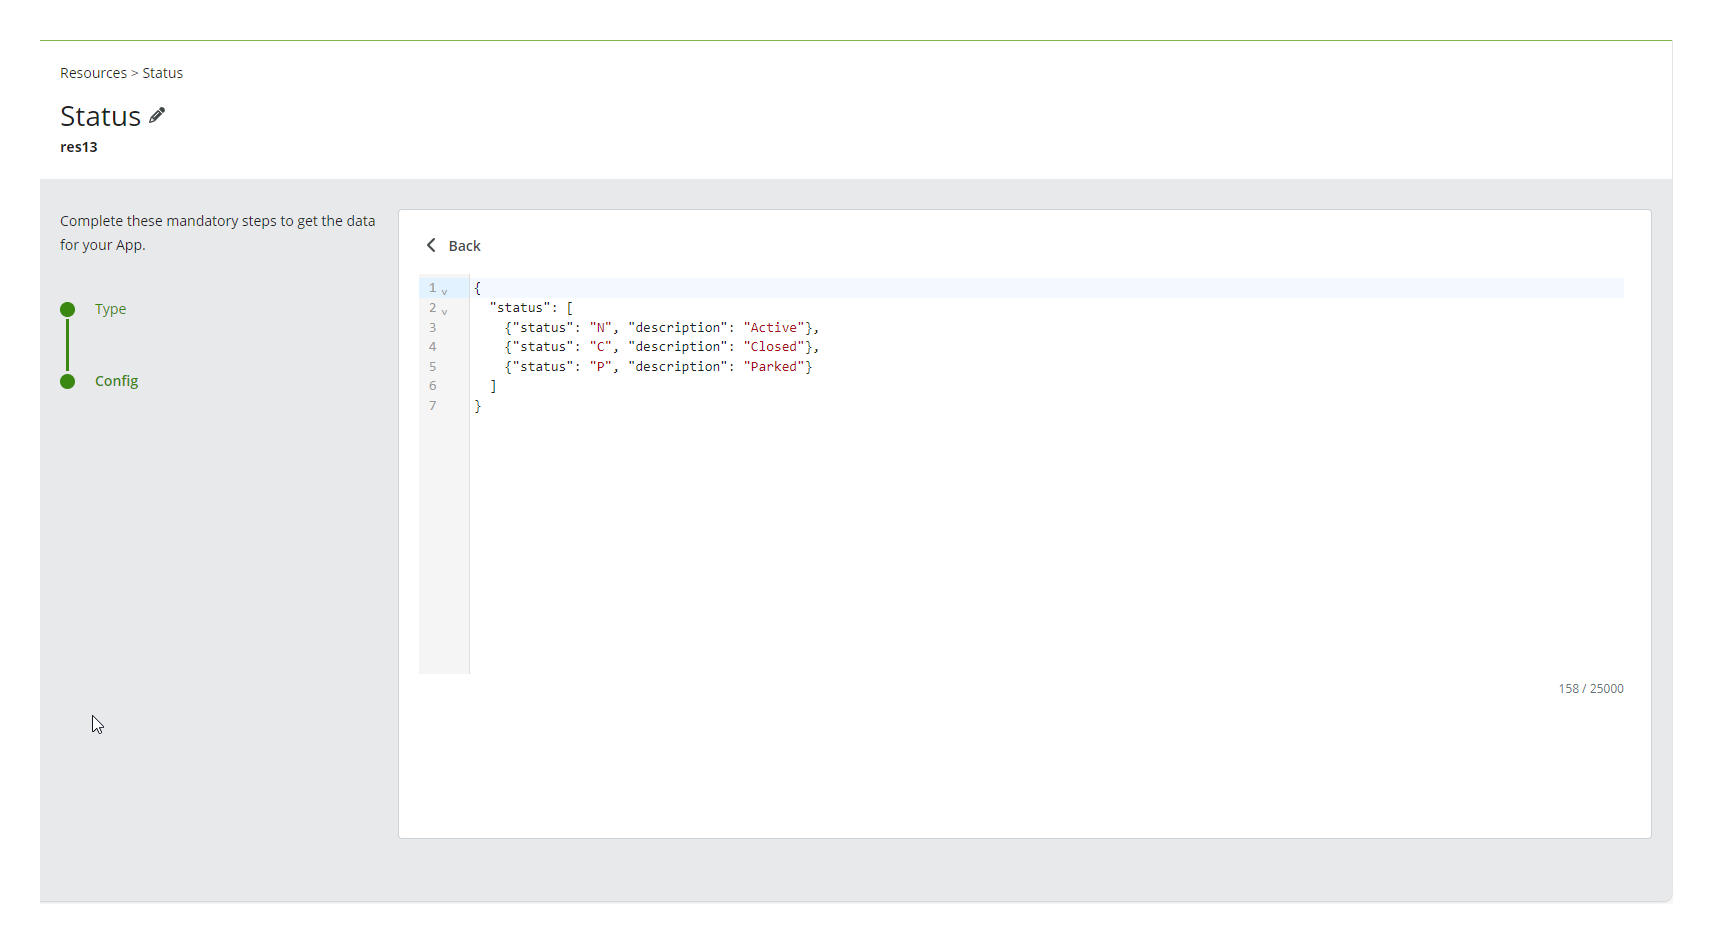The height and width of the screenshot is (944, 1713).
Task: Click the green step connector line between Type and Config
Action: click(67, 345)
